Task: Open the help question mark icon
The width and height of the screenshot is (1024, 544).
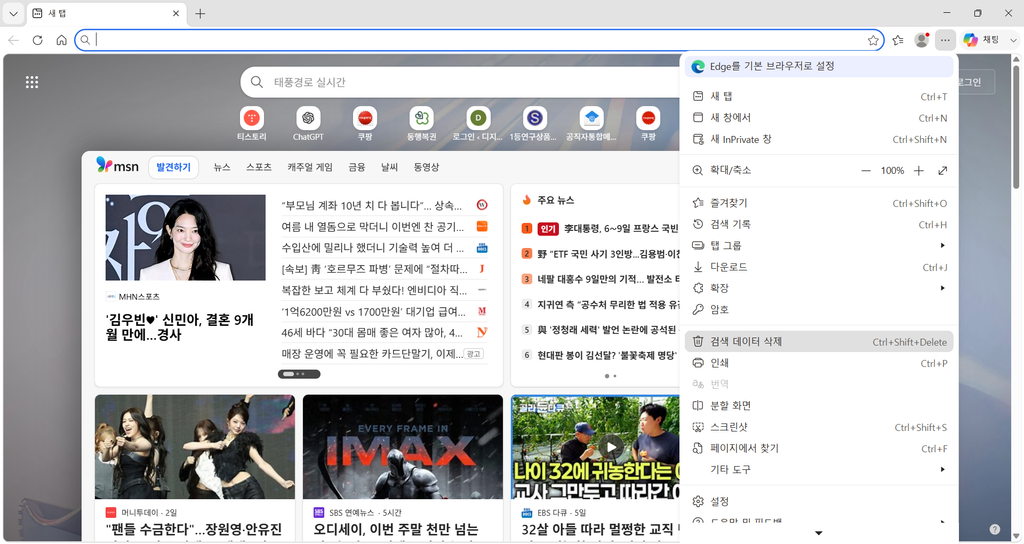Action: [995, 529]
